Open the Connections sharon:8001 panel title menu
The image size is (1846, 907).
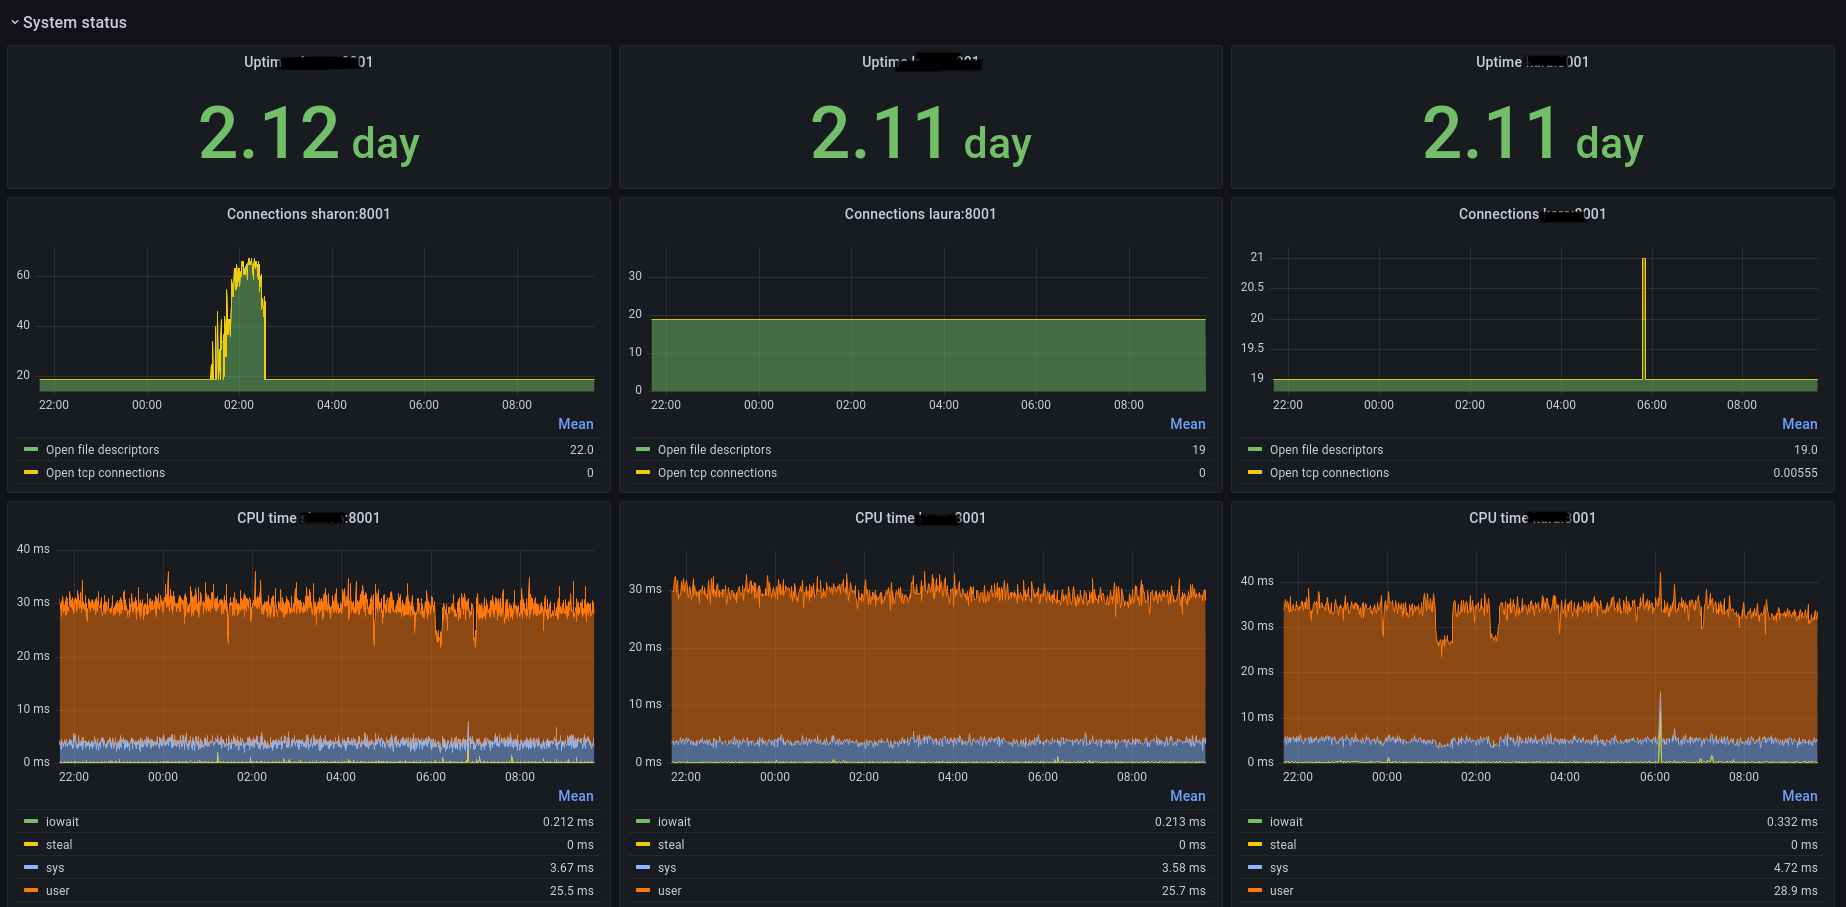coord(308,214)
